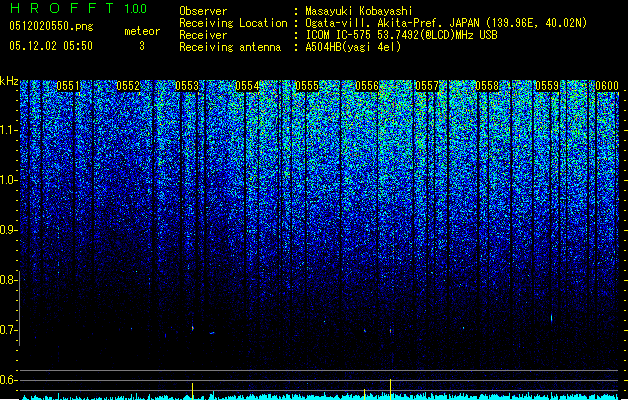Click the Receiver label

[x=203, y=35]
